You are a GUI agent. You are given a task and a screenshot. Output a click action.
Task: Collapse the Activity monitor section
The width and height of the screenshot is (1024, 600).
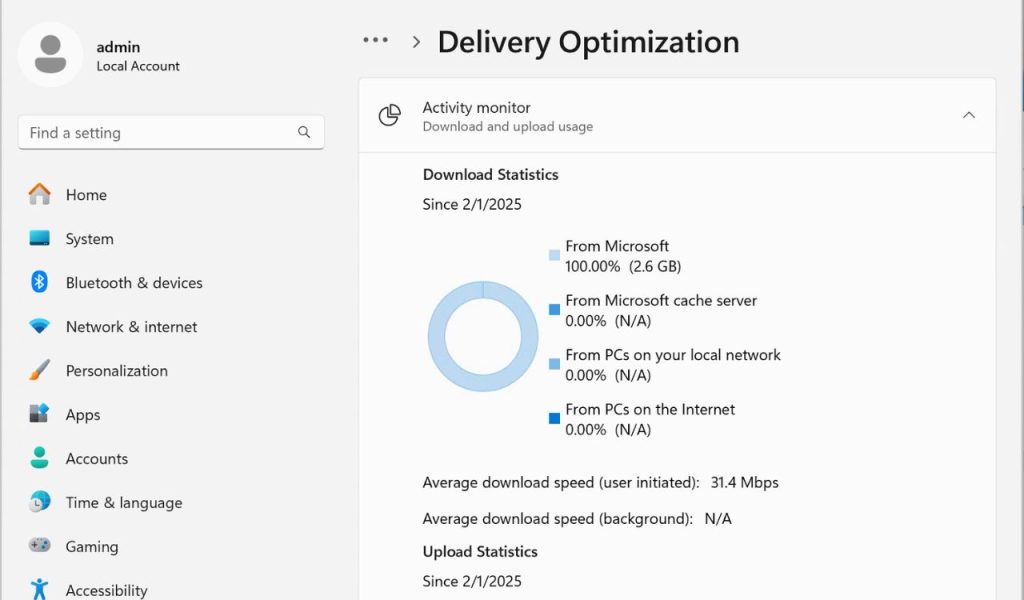(968, 115)
